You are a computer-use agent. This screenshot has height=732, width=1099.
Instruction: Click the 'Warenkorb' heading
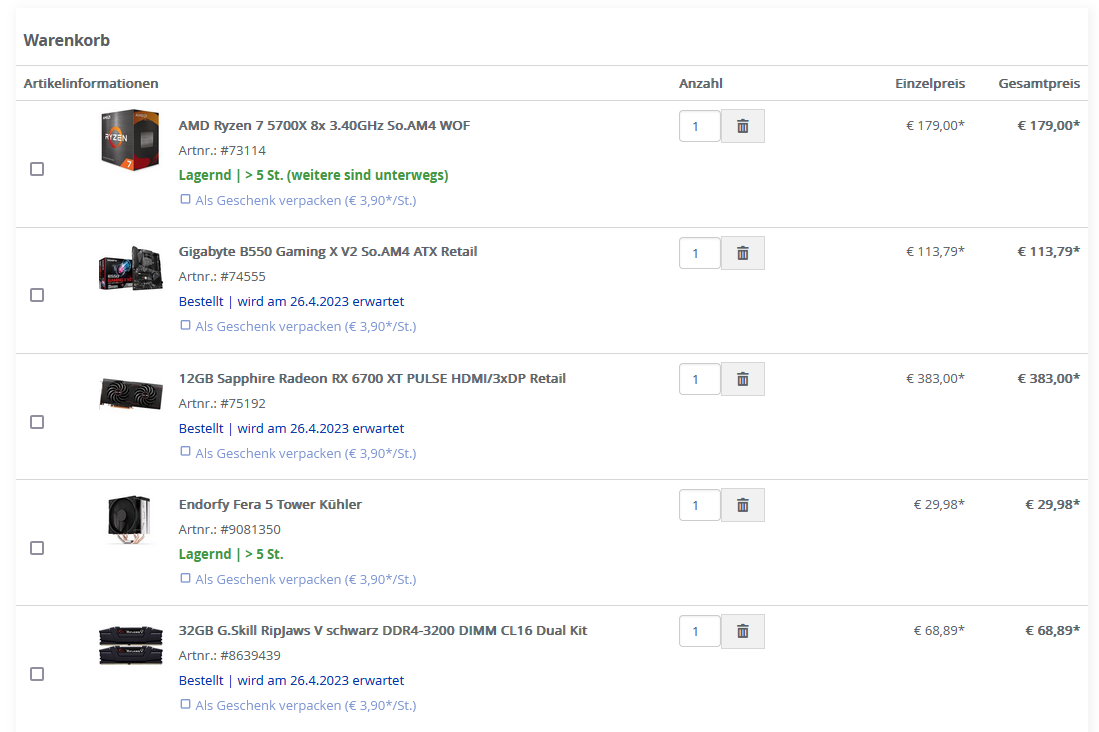[x=67, y=41]
